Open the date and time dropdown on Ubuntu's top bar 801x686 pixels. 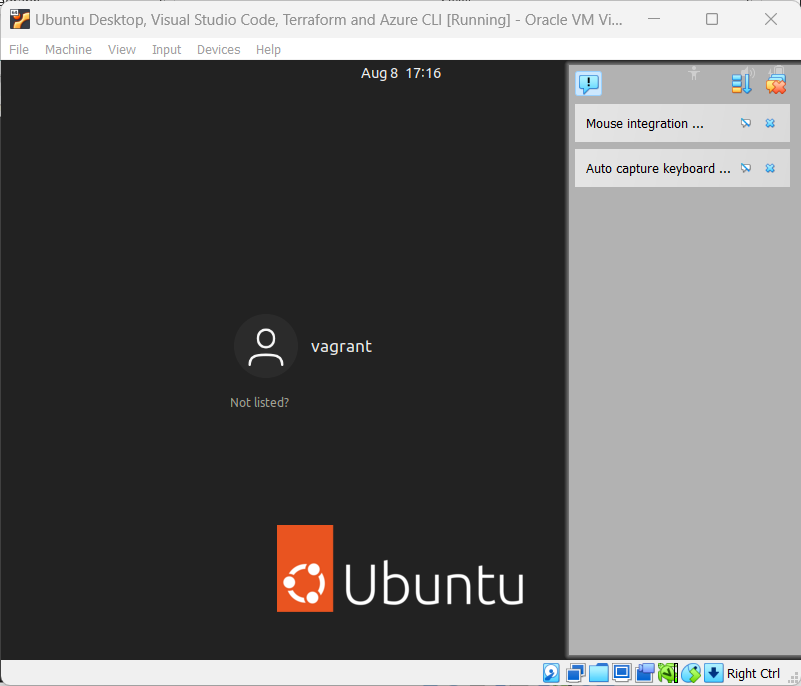coord(401,72)
